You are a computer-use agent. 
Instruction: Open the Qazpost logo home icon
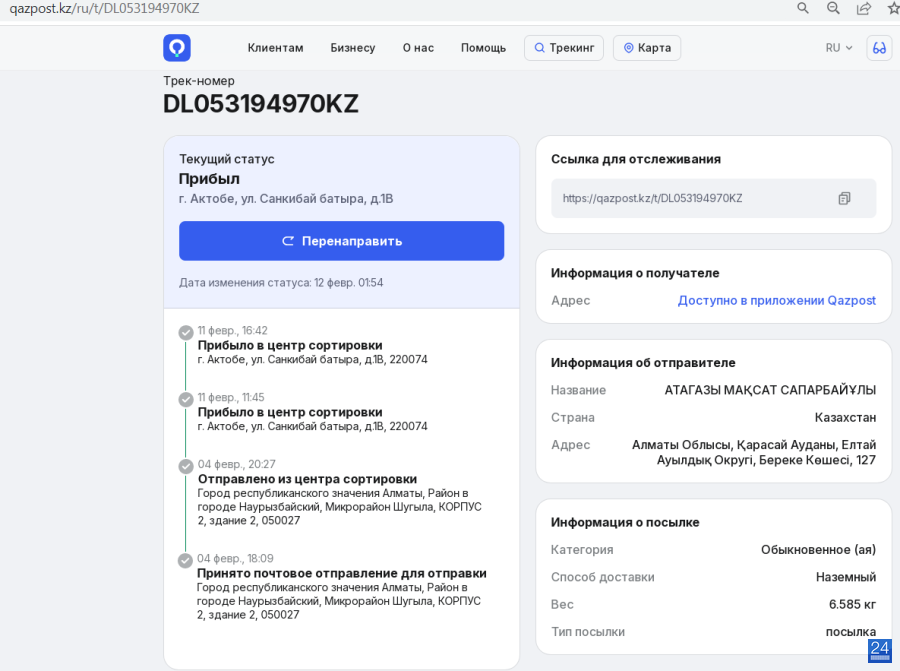177,48
